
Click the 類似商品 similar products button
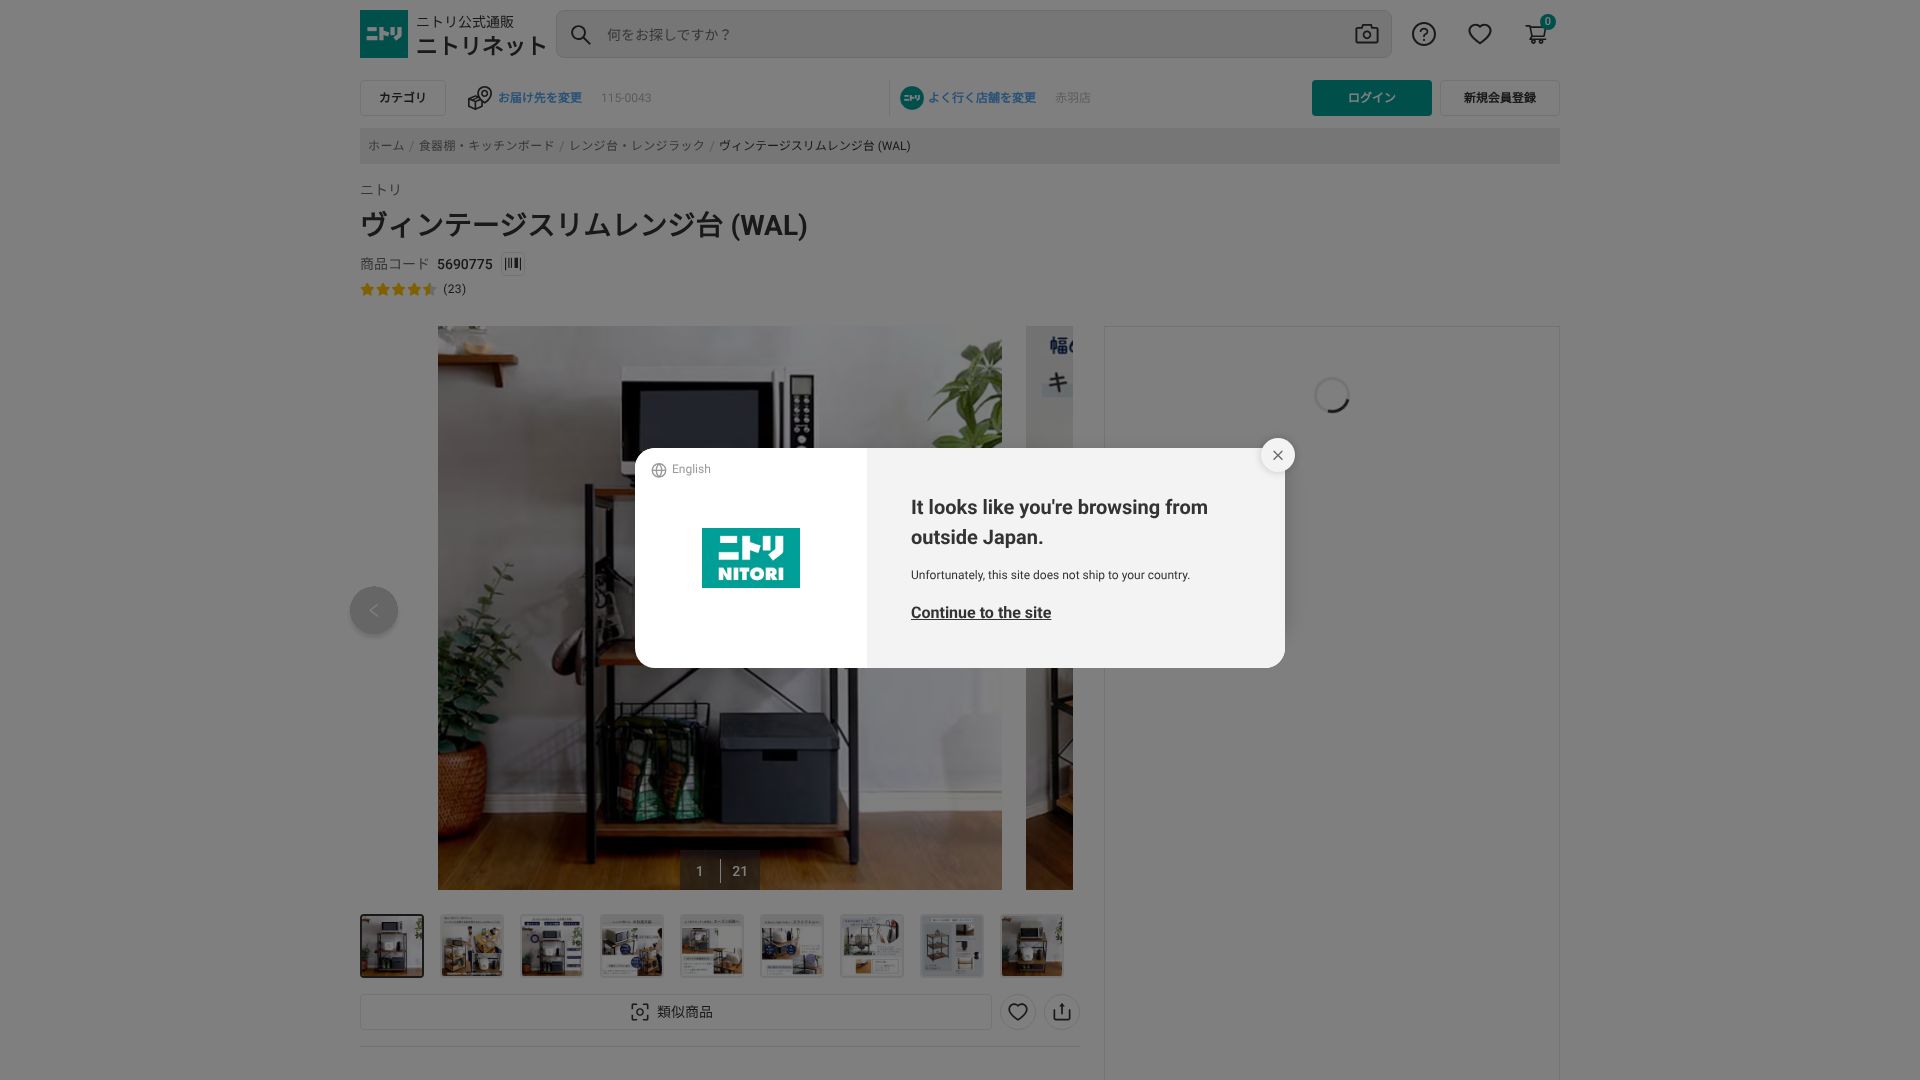[675, 1012]
